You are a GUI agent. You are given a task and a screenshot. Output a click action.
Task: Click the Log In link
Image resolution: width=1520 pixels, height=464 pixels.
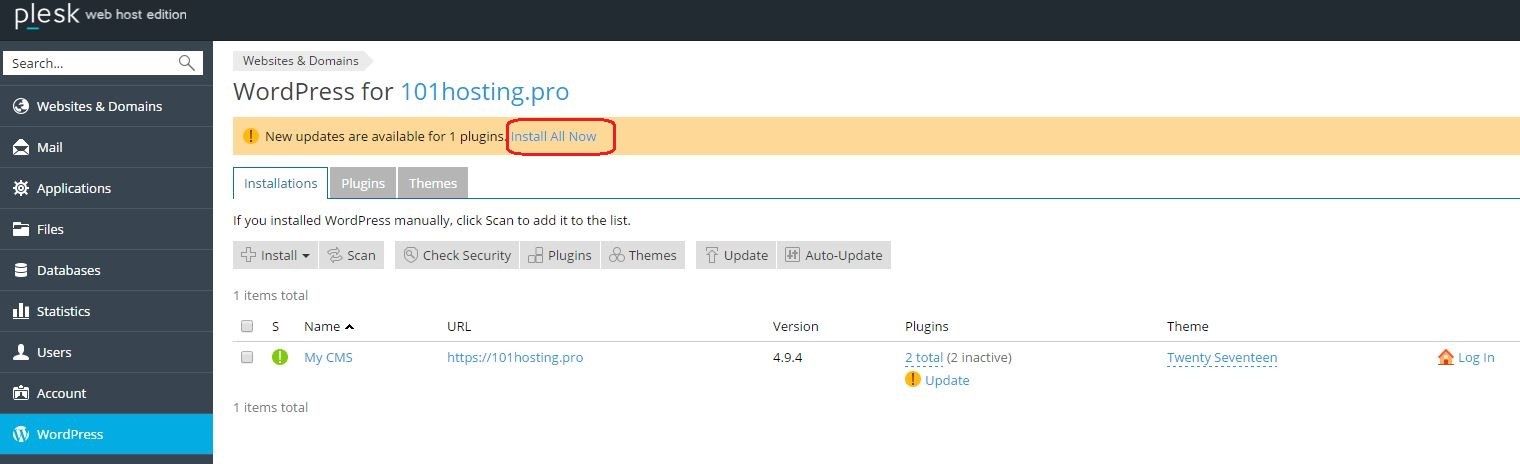click(1476, 357)
